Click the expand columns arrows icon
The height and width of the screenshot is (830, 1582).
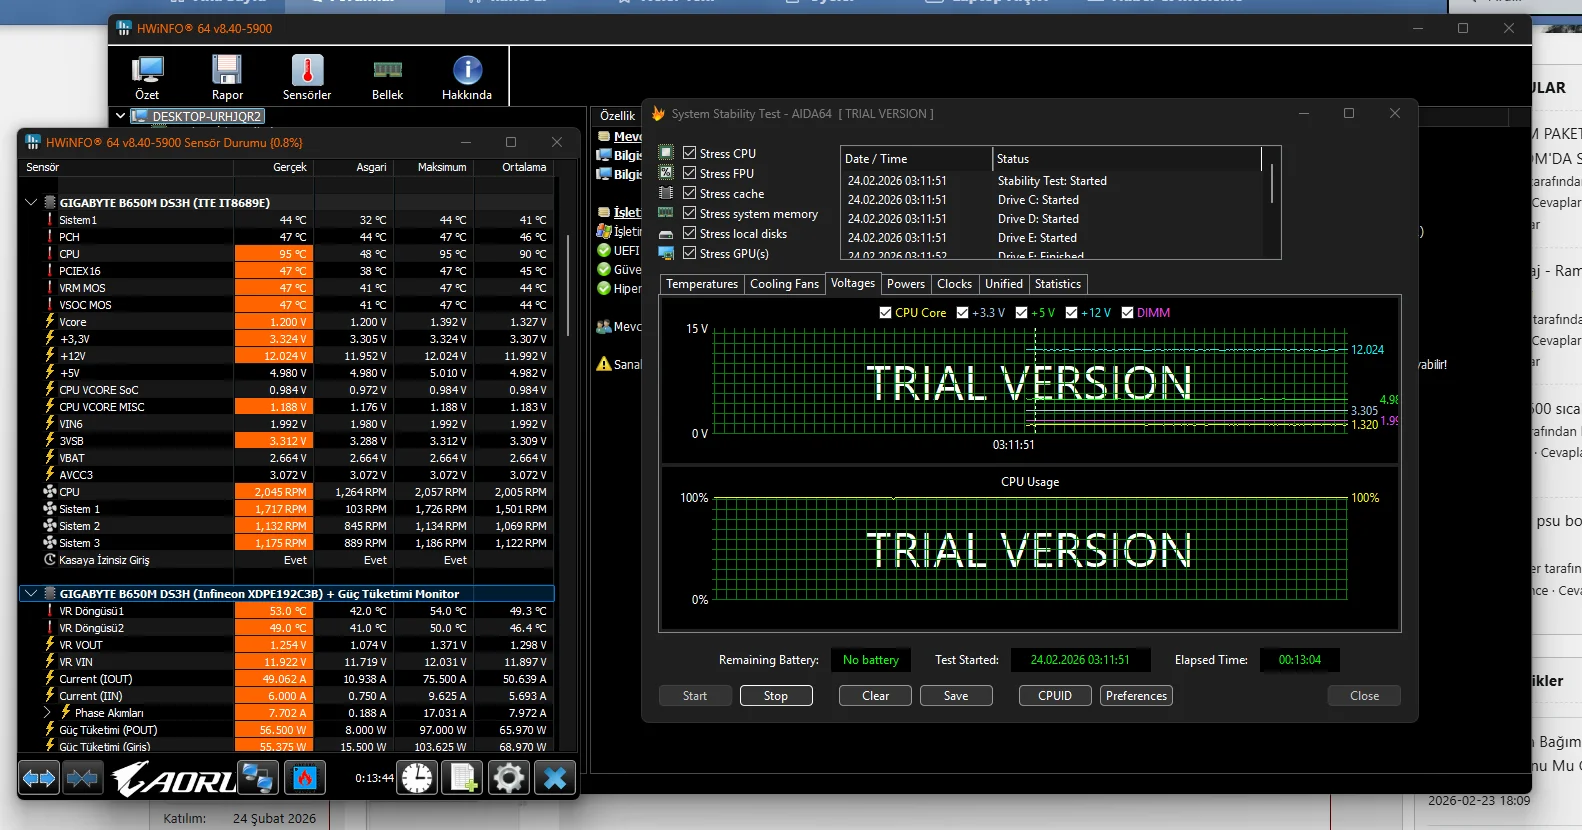(39, 778)
